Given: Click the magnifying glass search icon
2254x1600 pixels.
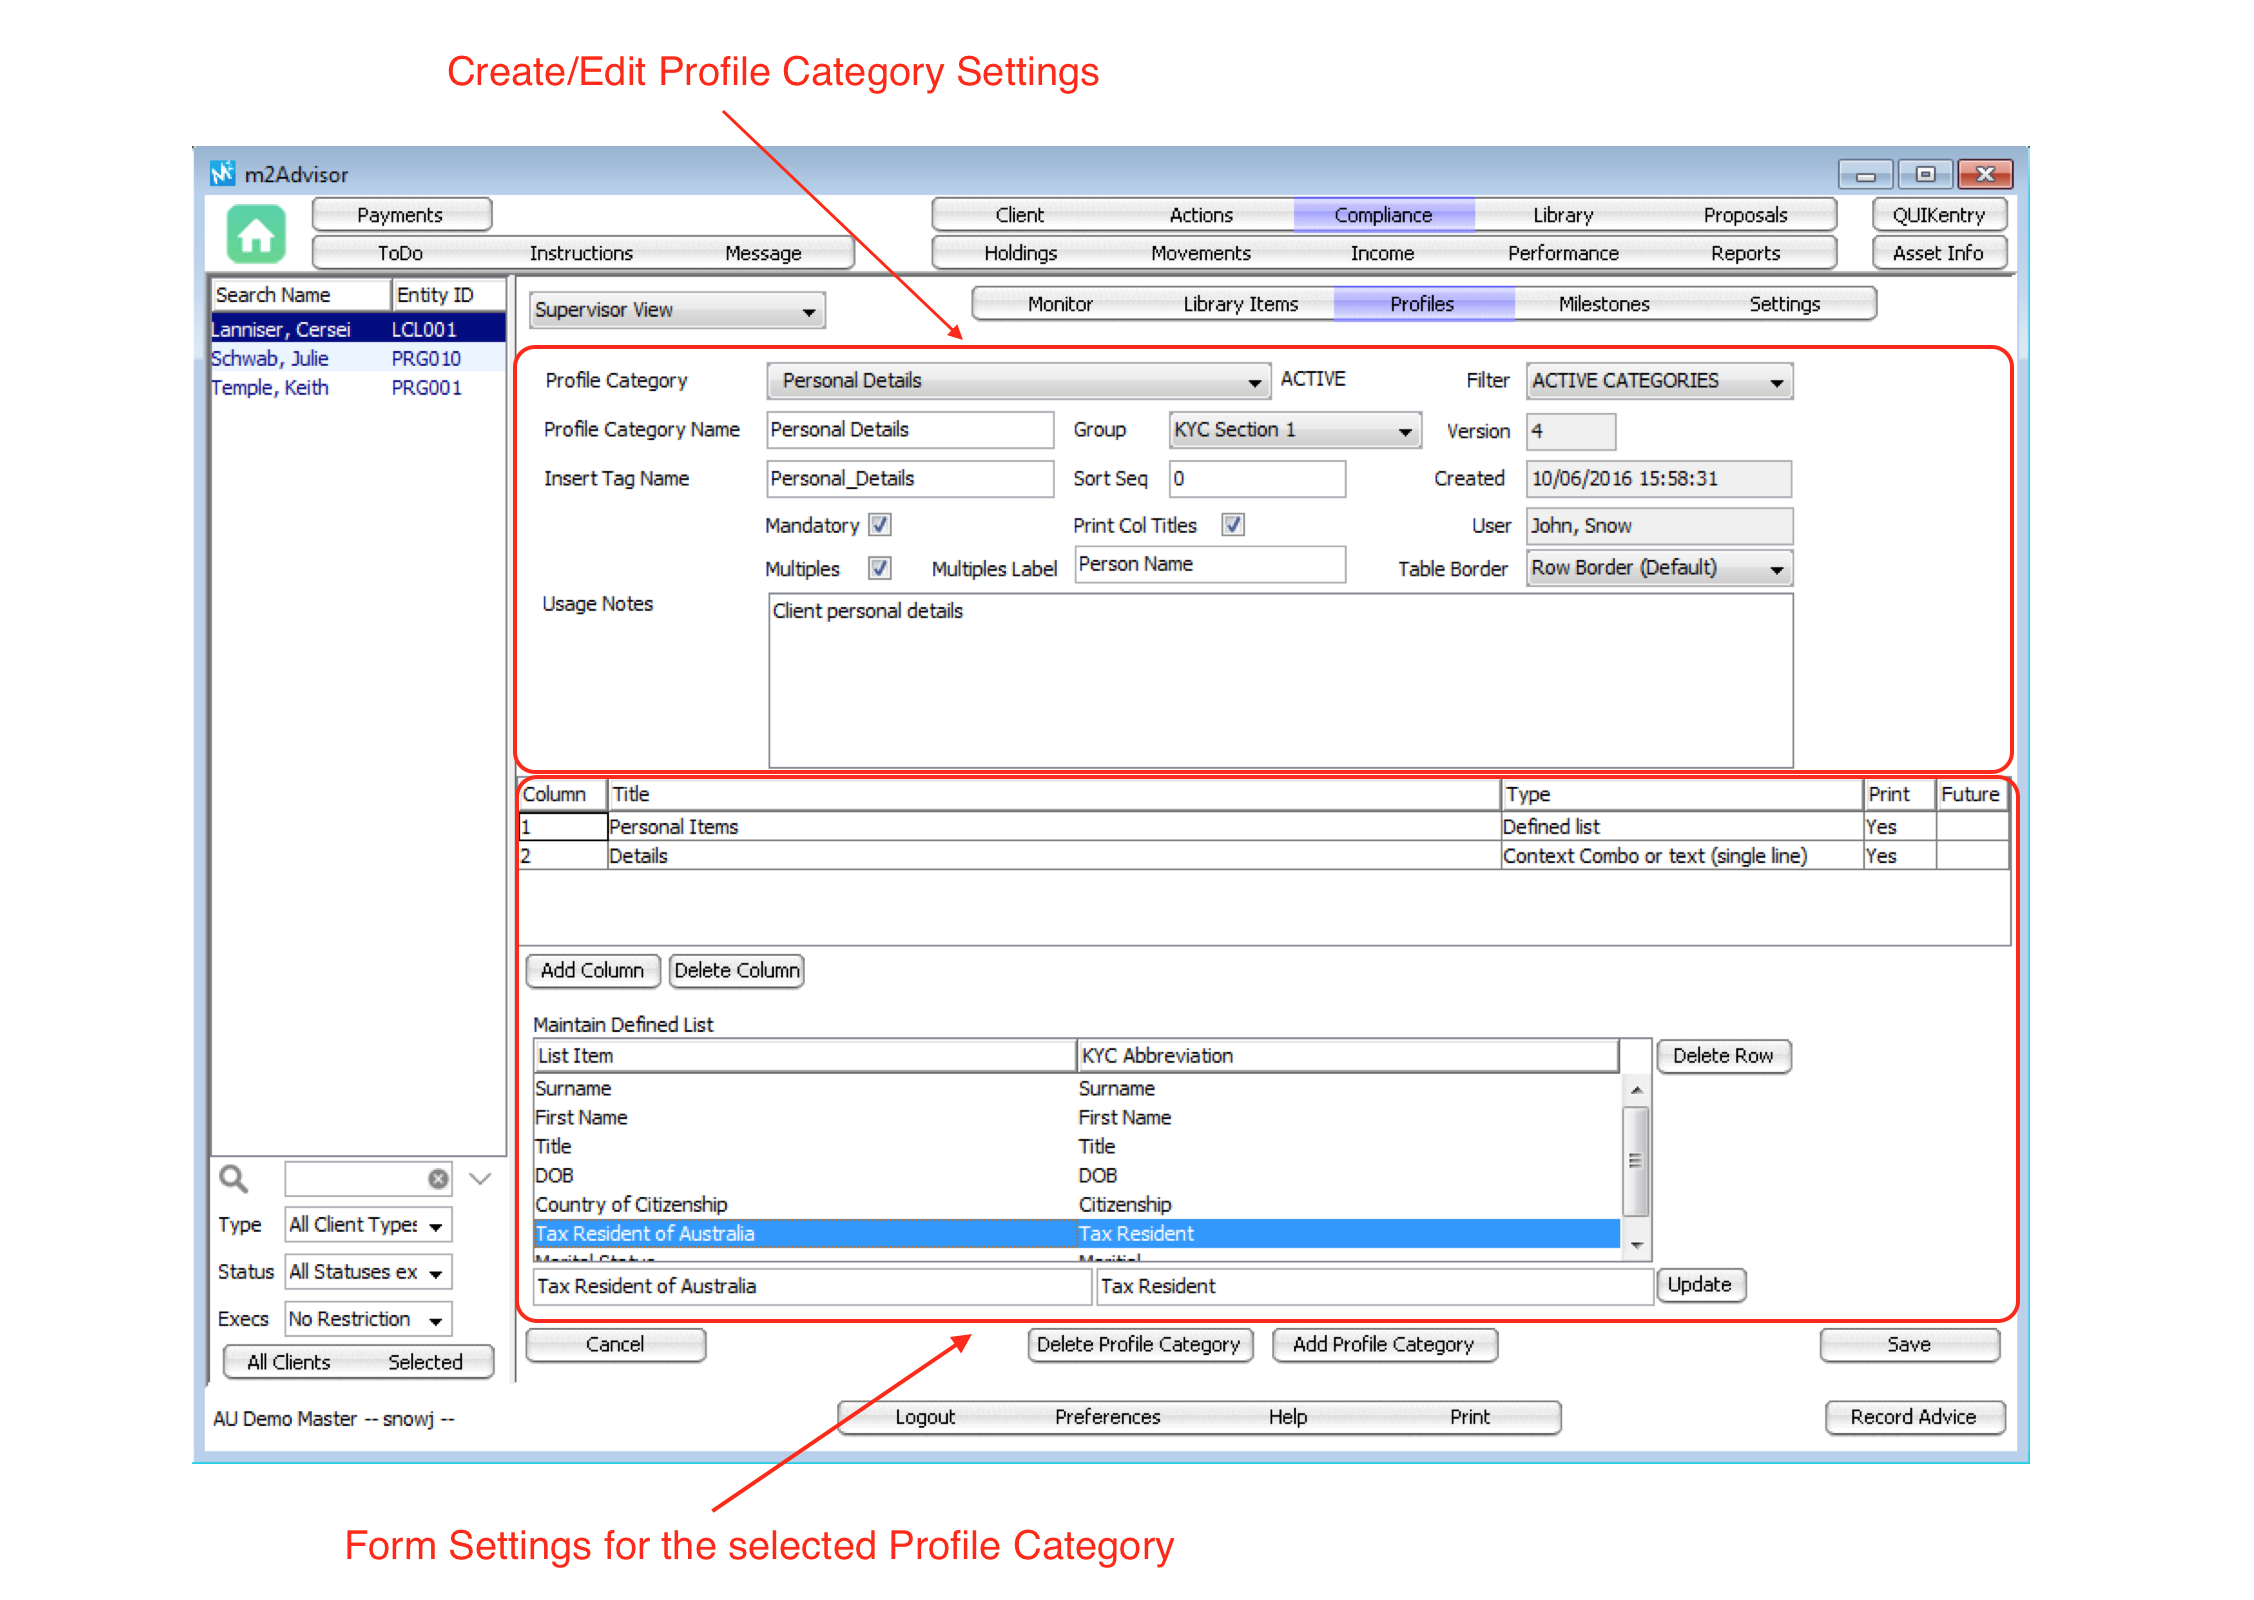Looking at the screenshot, I should pyautogui.click(x=233, y=1178).
